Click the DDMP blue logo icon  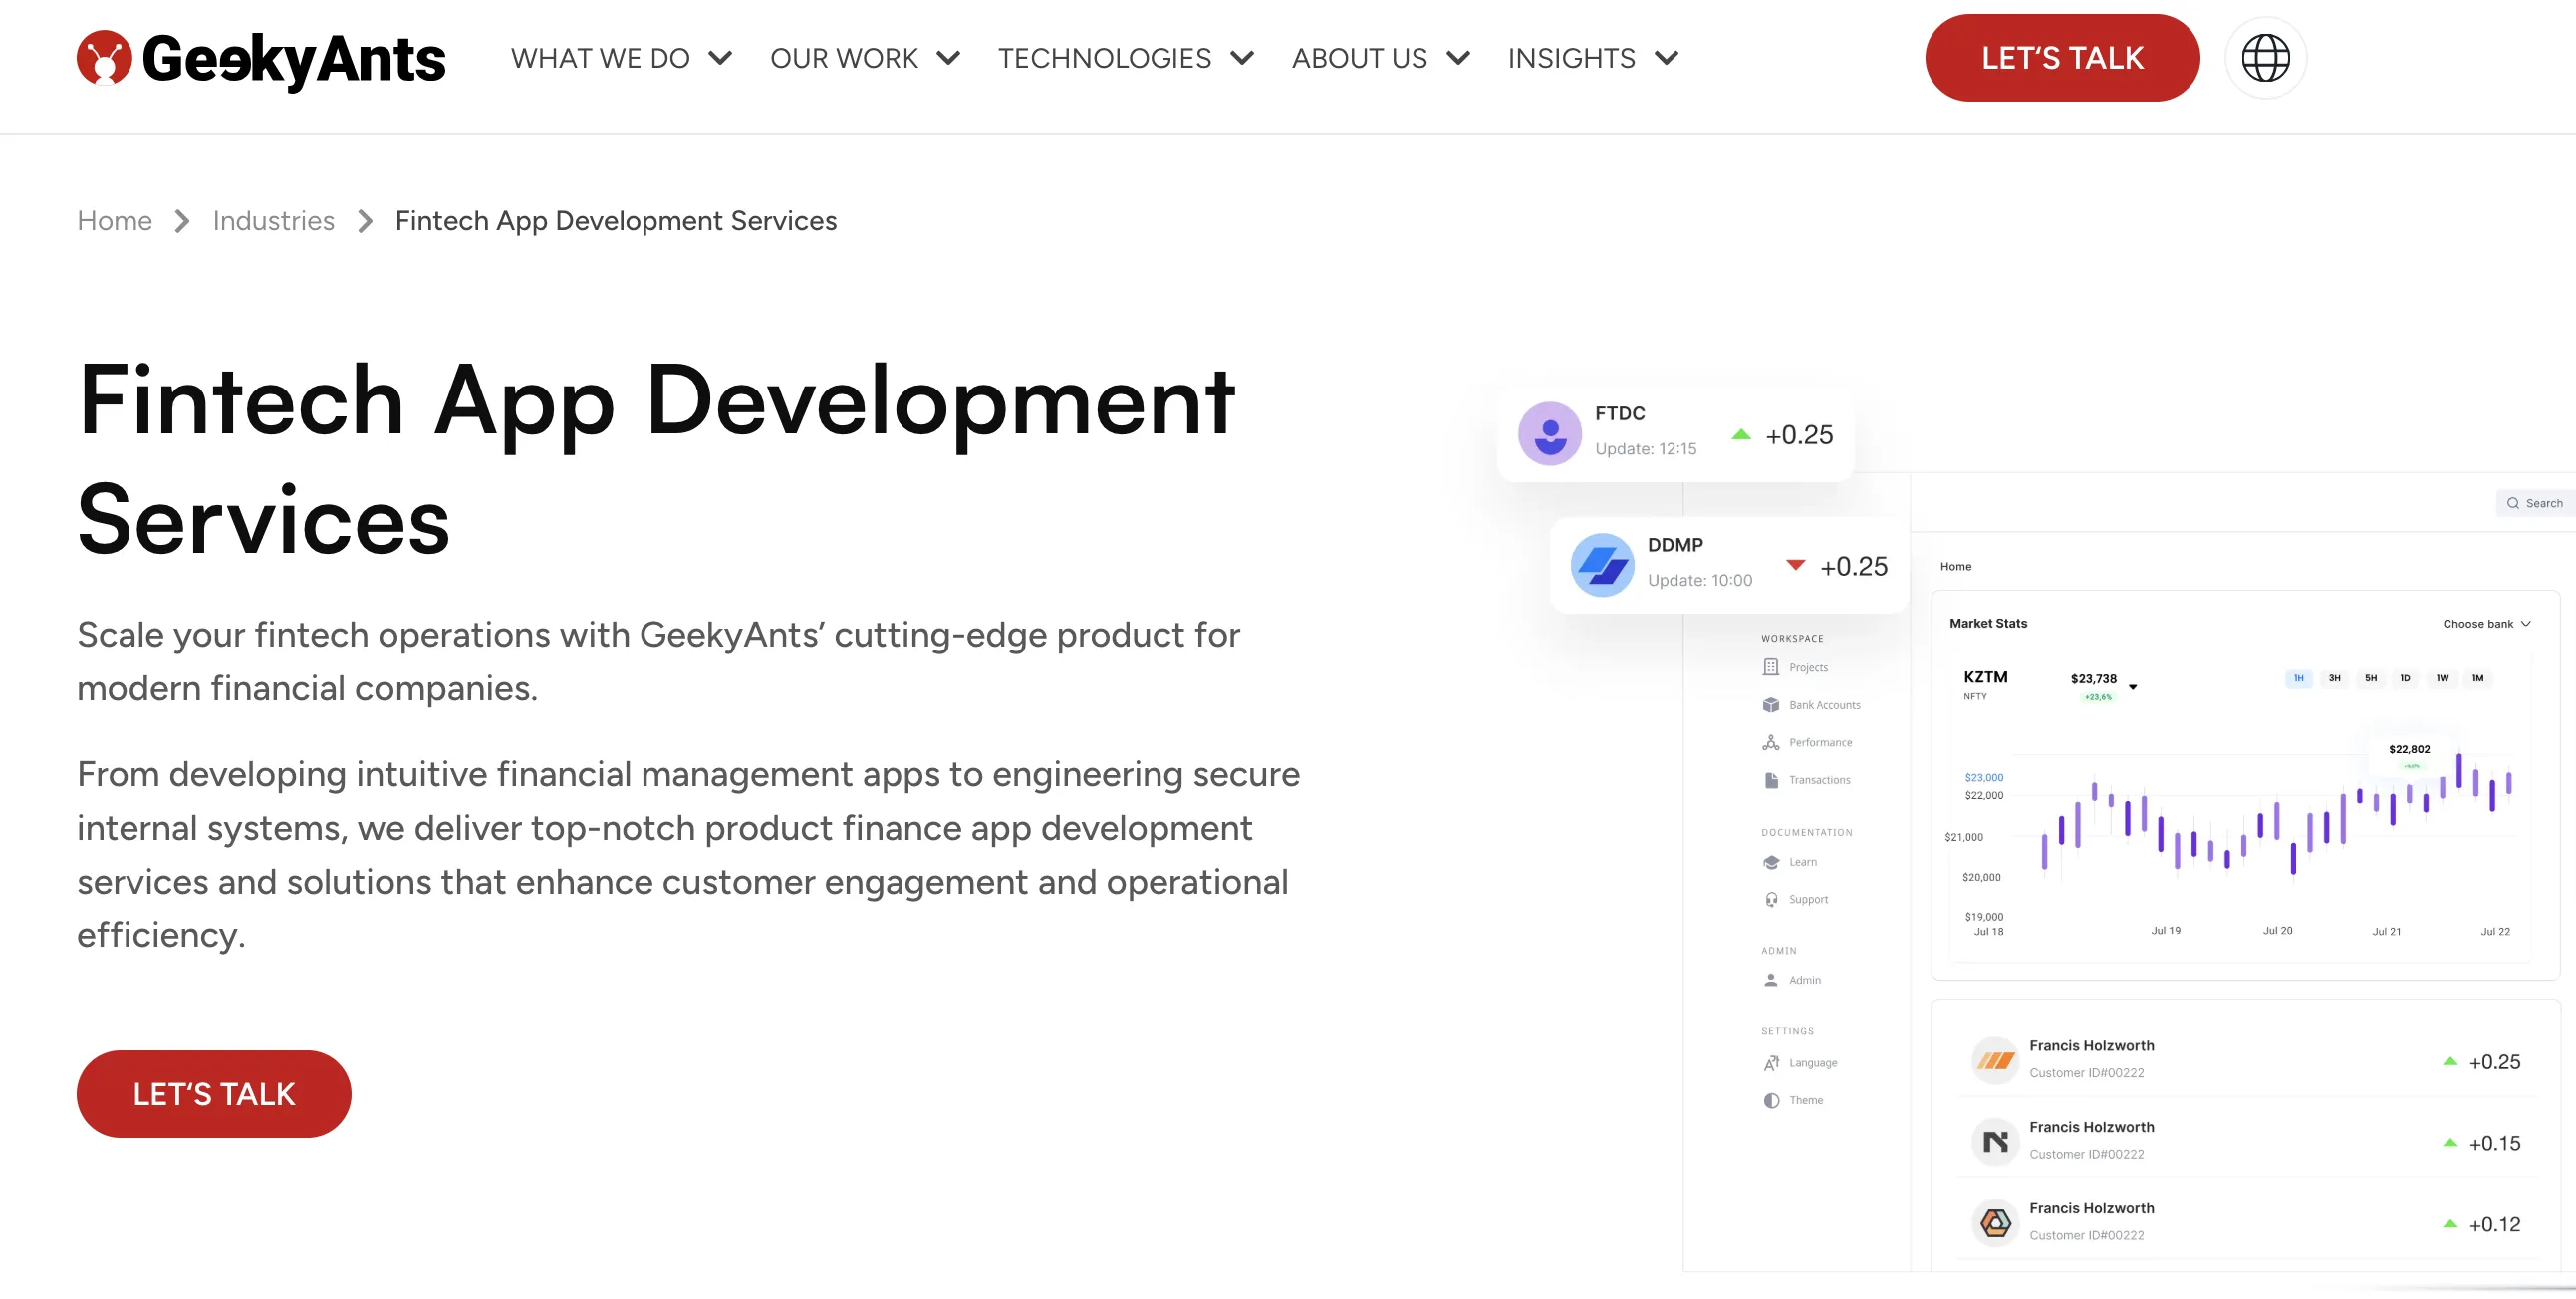pos(1602,565)
